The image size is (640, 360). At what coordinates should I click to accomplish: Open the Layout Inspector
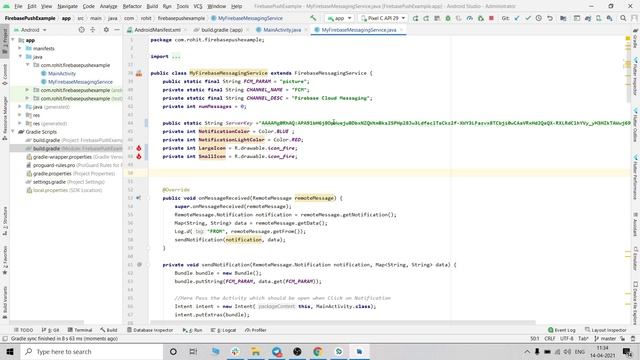606,330
